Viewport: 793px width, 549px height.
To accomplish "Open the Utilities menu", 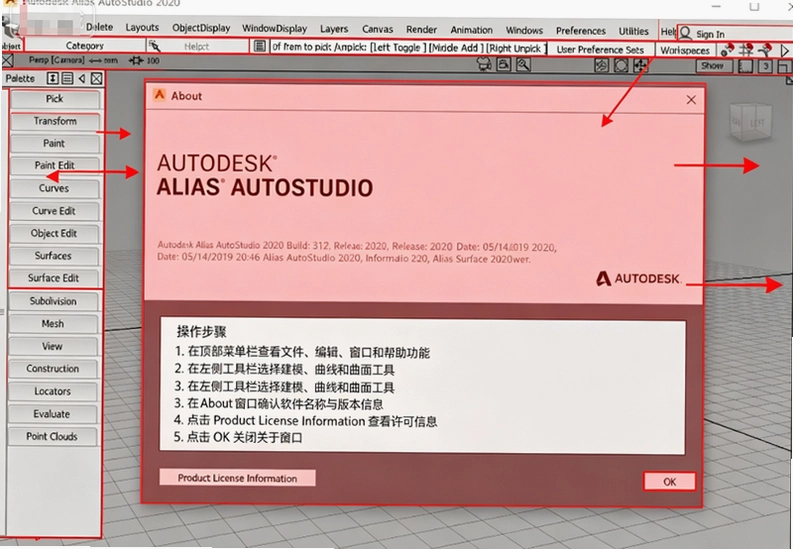I will (x=634, y=31).
